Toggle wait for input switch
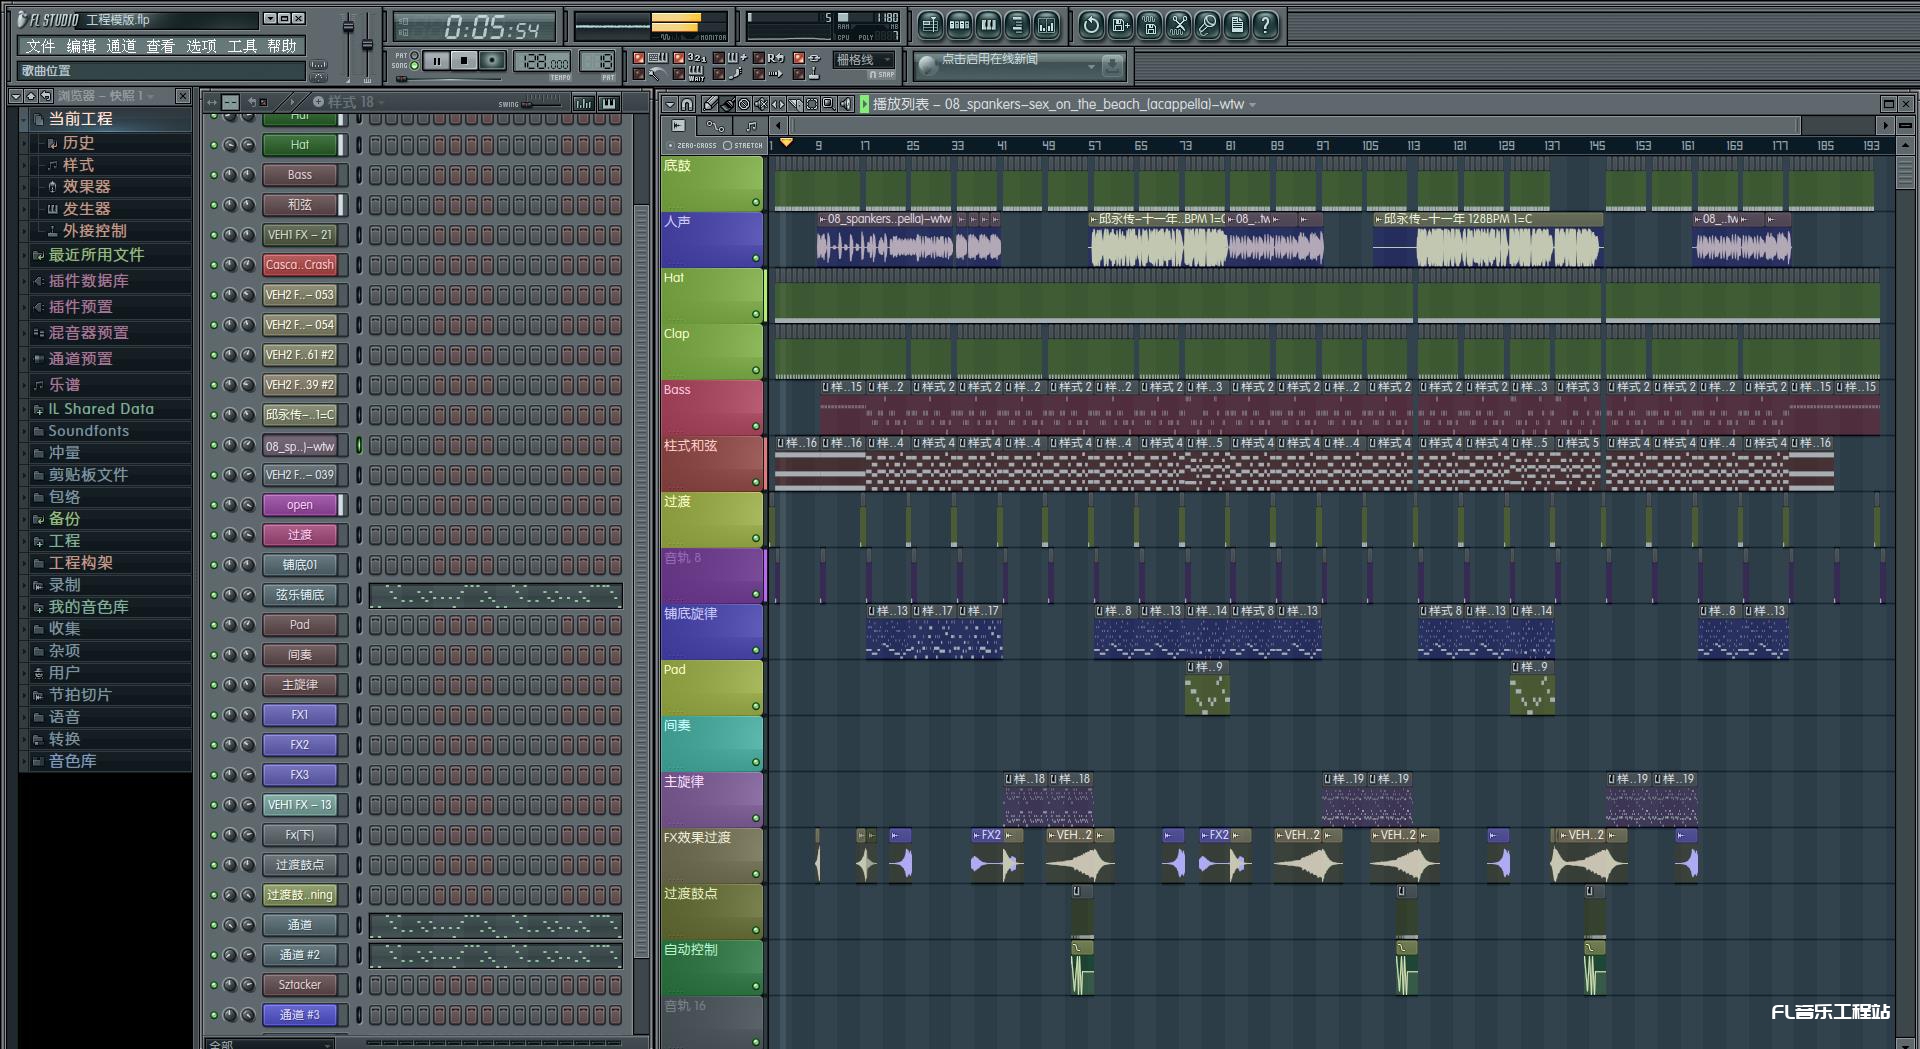 click(x=678, y=74)
